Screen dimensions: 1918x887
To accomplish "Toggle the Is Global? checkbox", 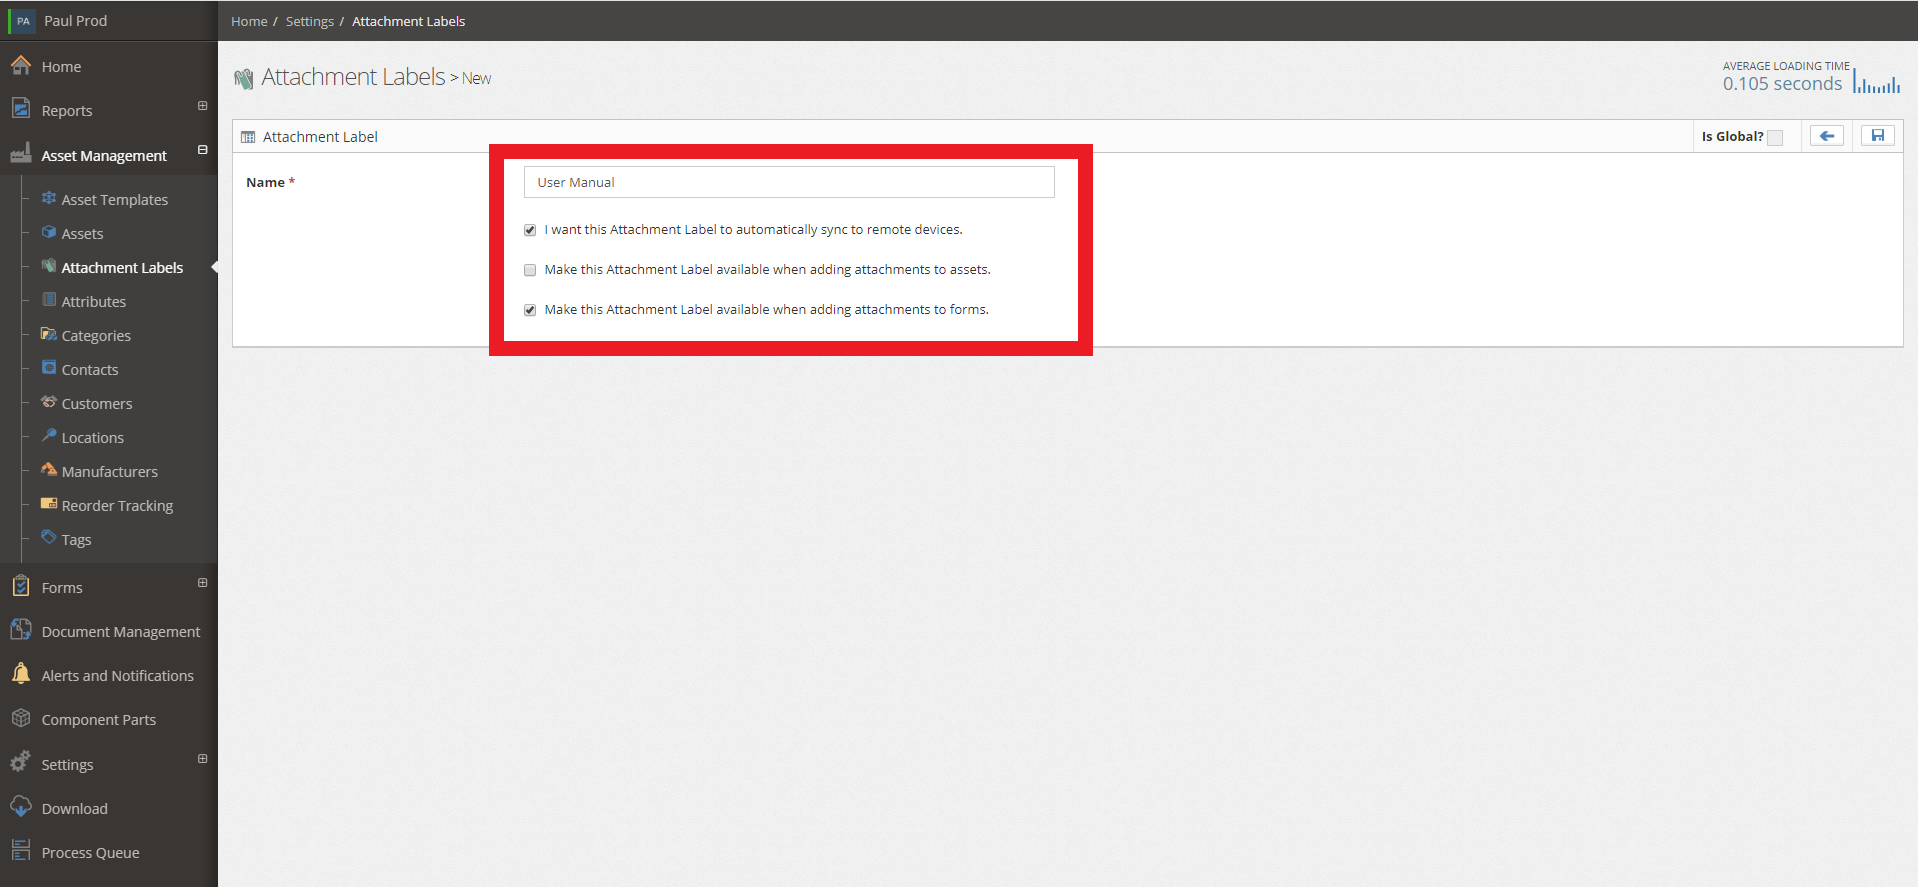I will (x=1775, y=138).
